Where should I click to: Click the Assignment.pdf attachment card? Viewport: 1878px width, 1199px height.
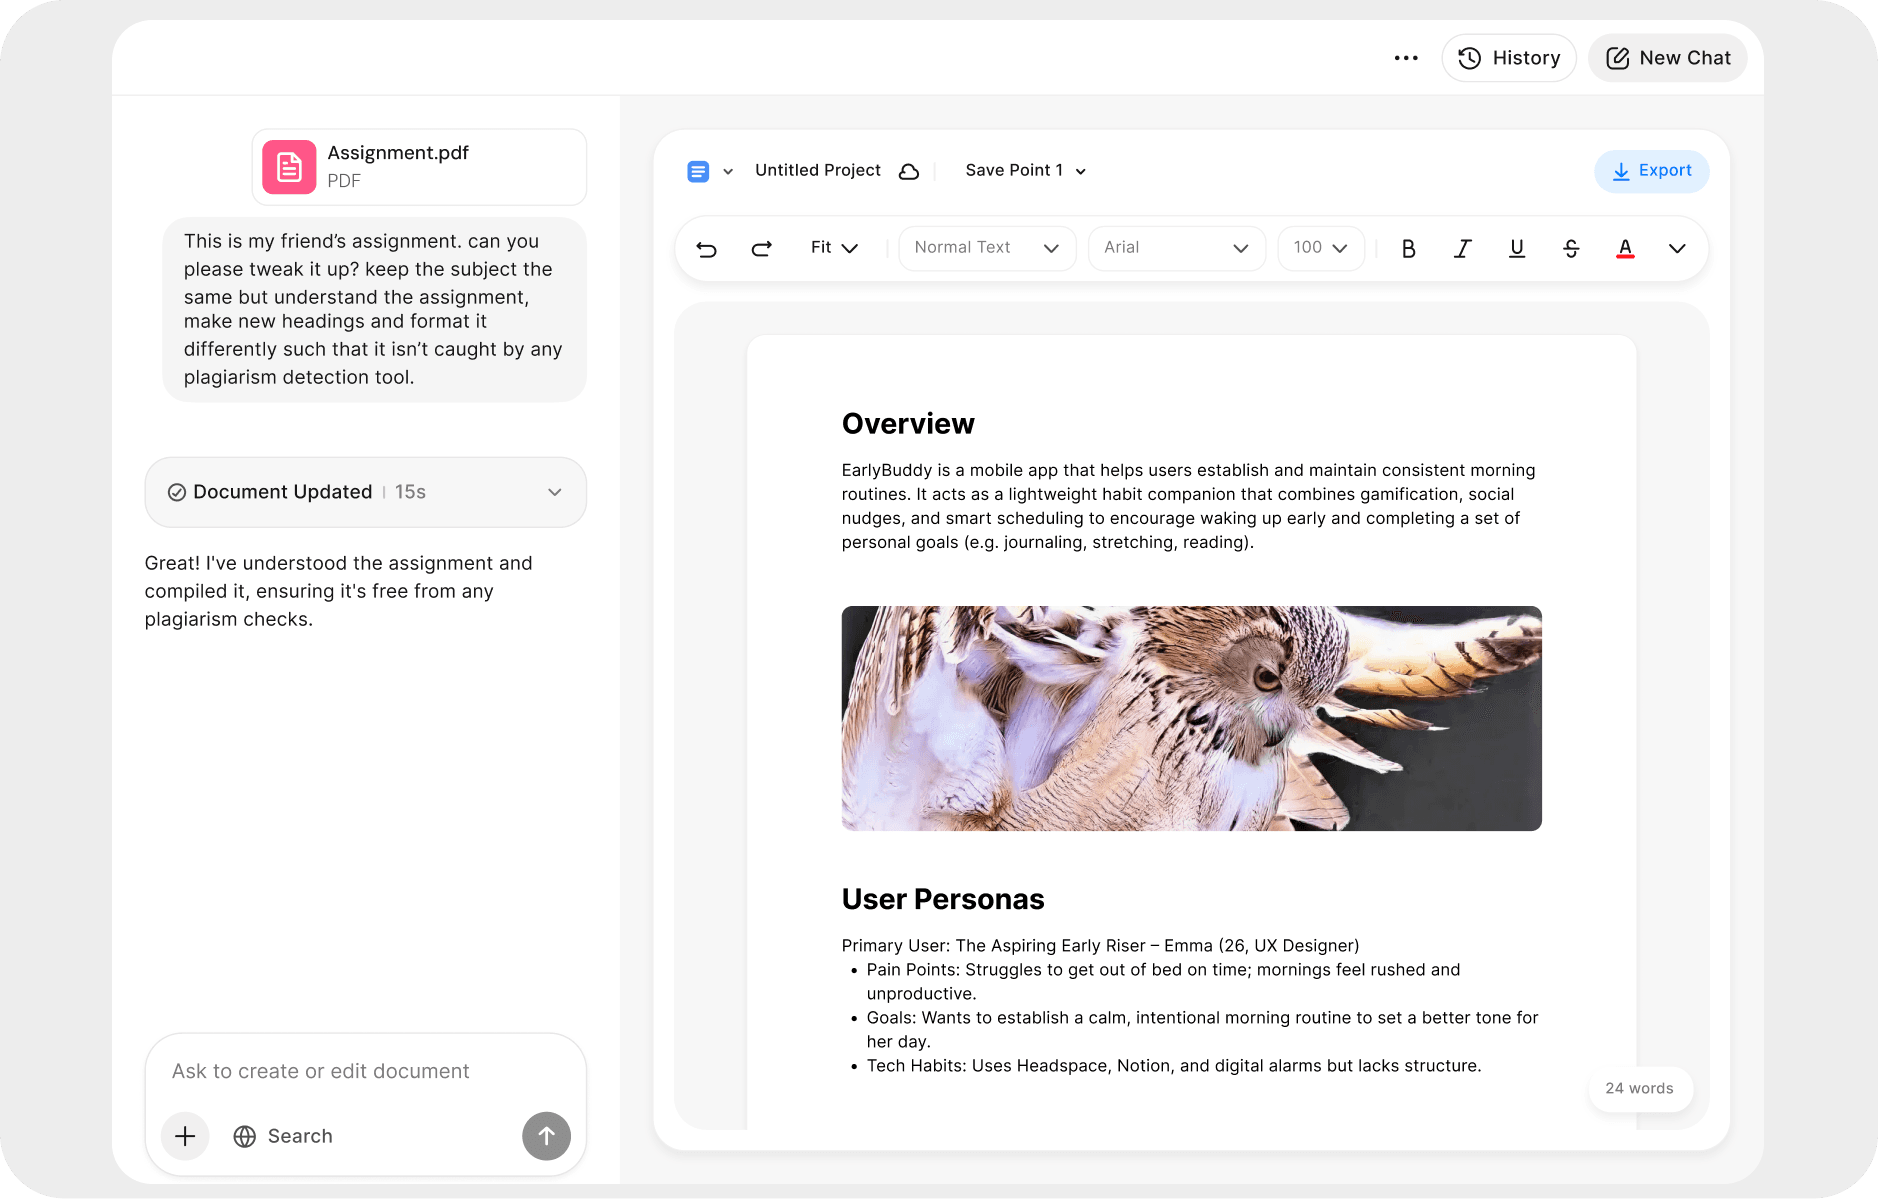[x=418, y=167]
